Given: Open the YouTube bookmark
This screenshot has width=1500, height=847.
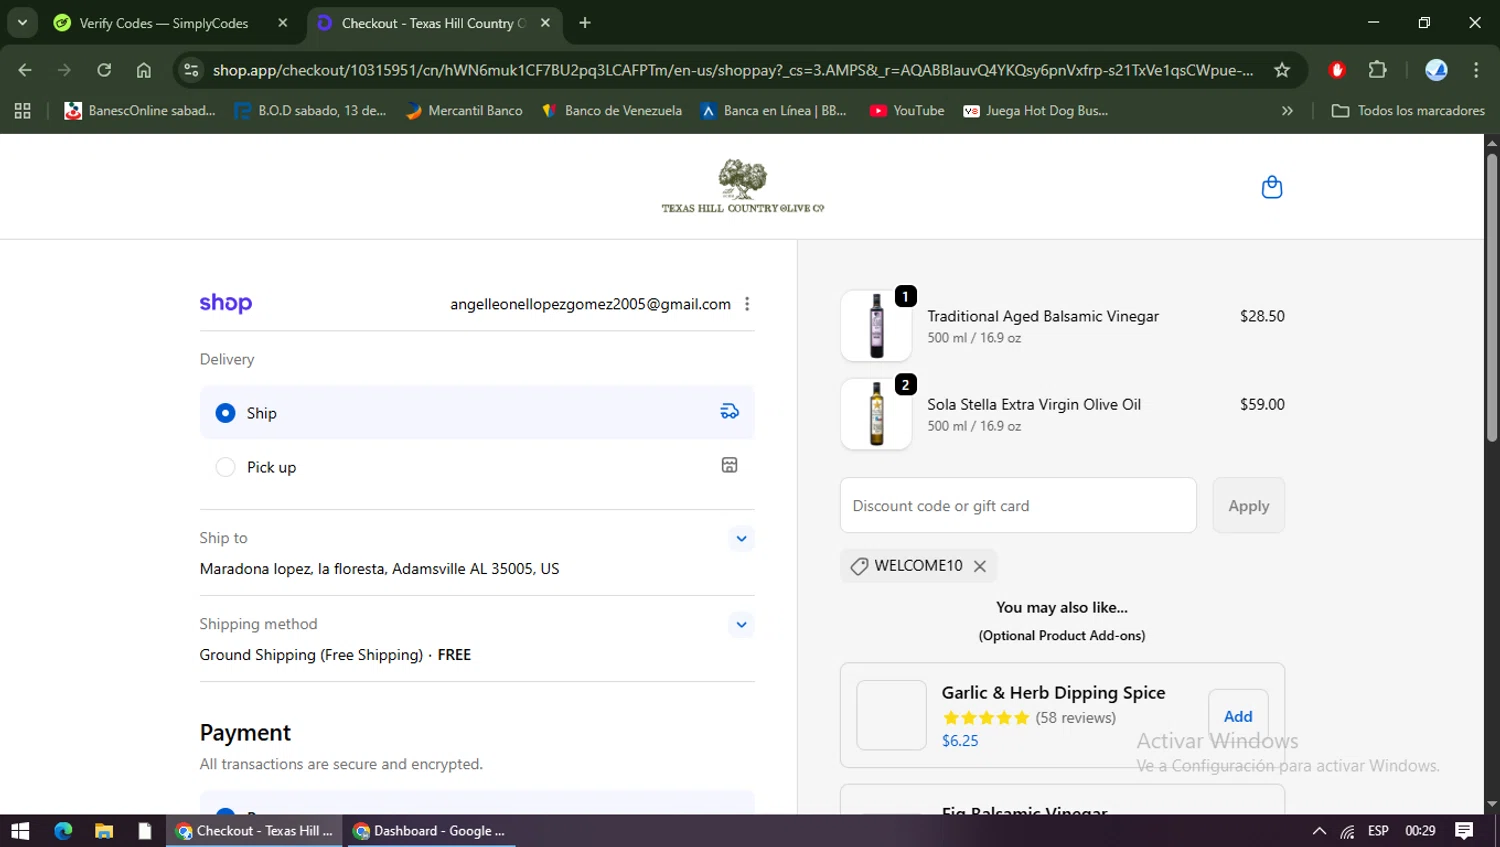Looking at the screenshot, I should point(907,111).
